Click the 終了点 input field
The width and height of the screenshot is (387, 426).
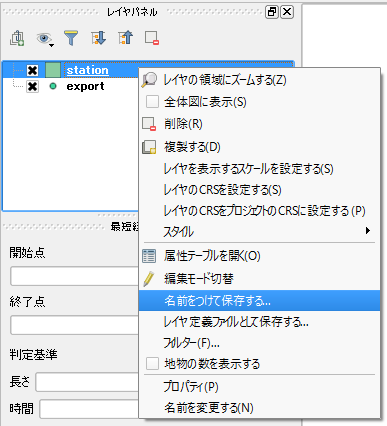[x=74, y=325]
